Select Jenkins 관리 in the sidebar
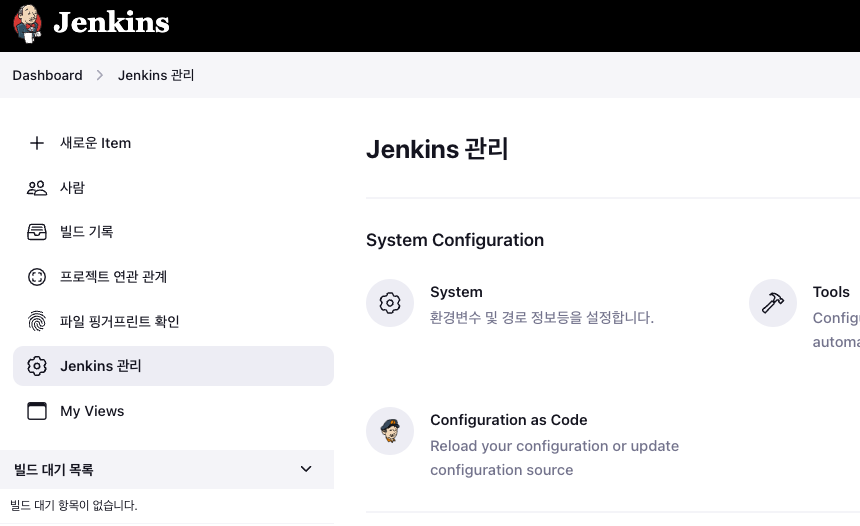The width and height of the screenshot is (860, 526). pos(173,366)
